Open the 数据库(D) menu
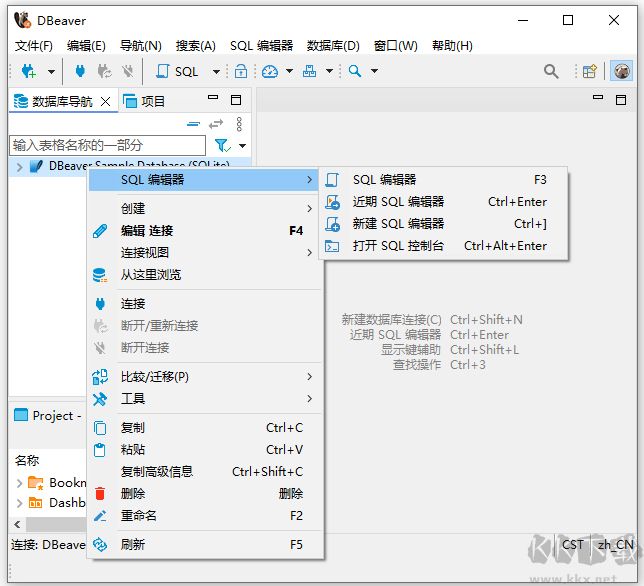Image resolution: width=644 pixels, height=586 pixels. 333,46
